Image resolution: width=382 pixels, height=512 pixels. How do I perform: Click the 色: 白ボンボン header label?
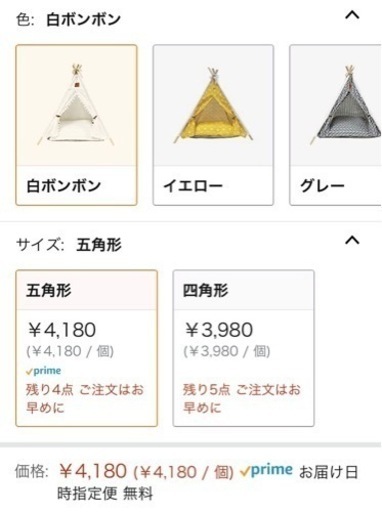click(x=68, y=19)
